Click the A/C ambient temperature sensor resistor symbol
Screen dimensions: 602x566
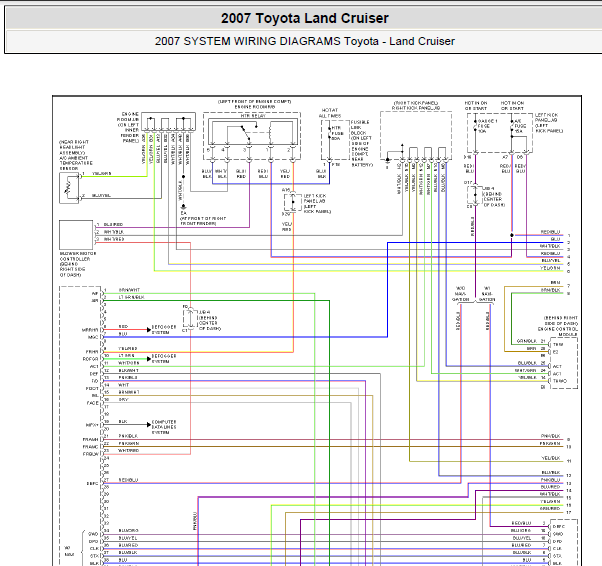pos(68,188)
